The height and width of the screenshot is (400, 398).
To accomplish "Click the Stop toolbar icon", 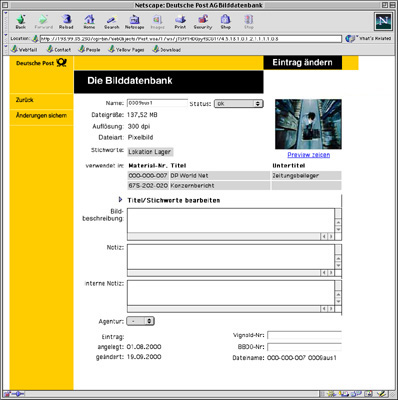I will (248, 22).
